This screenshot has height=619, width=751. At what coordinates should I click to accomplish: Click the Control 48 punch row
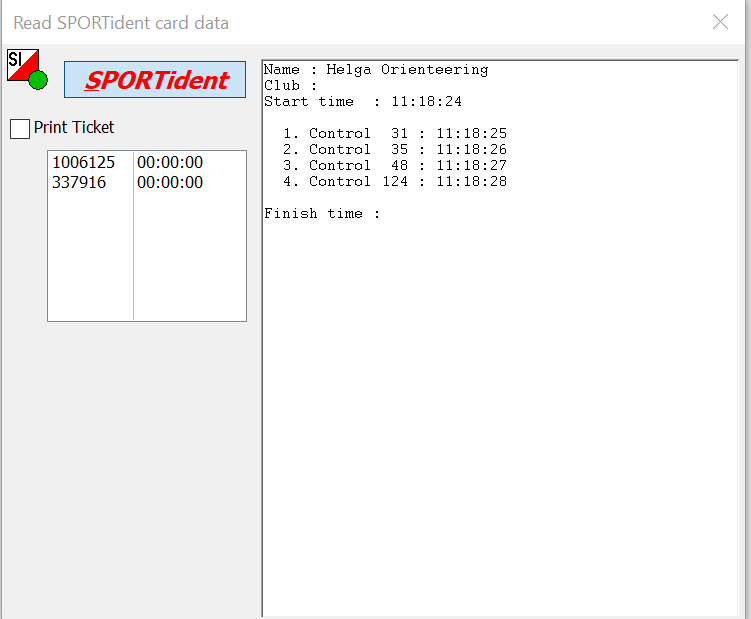point(395,166)
